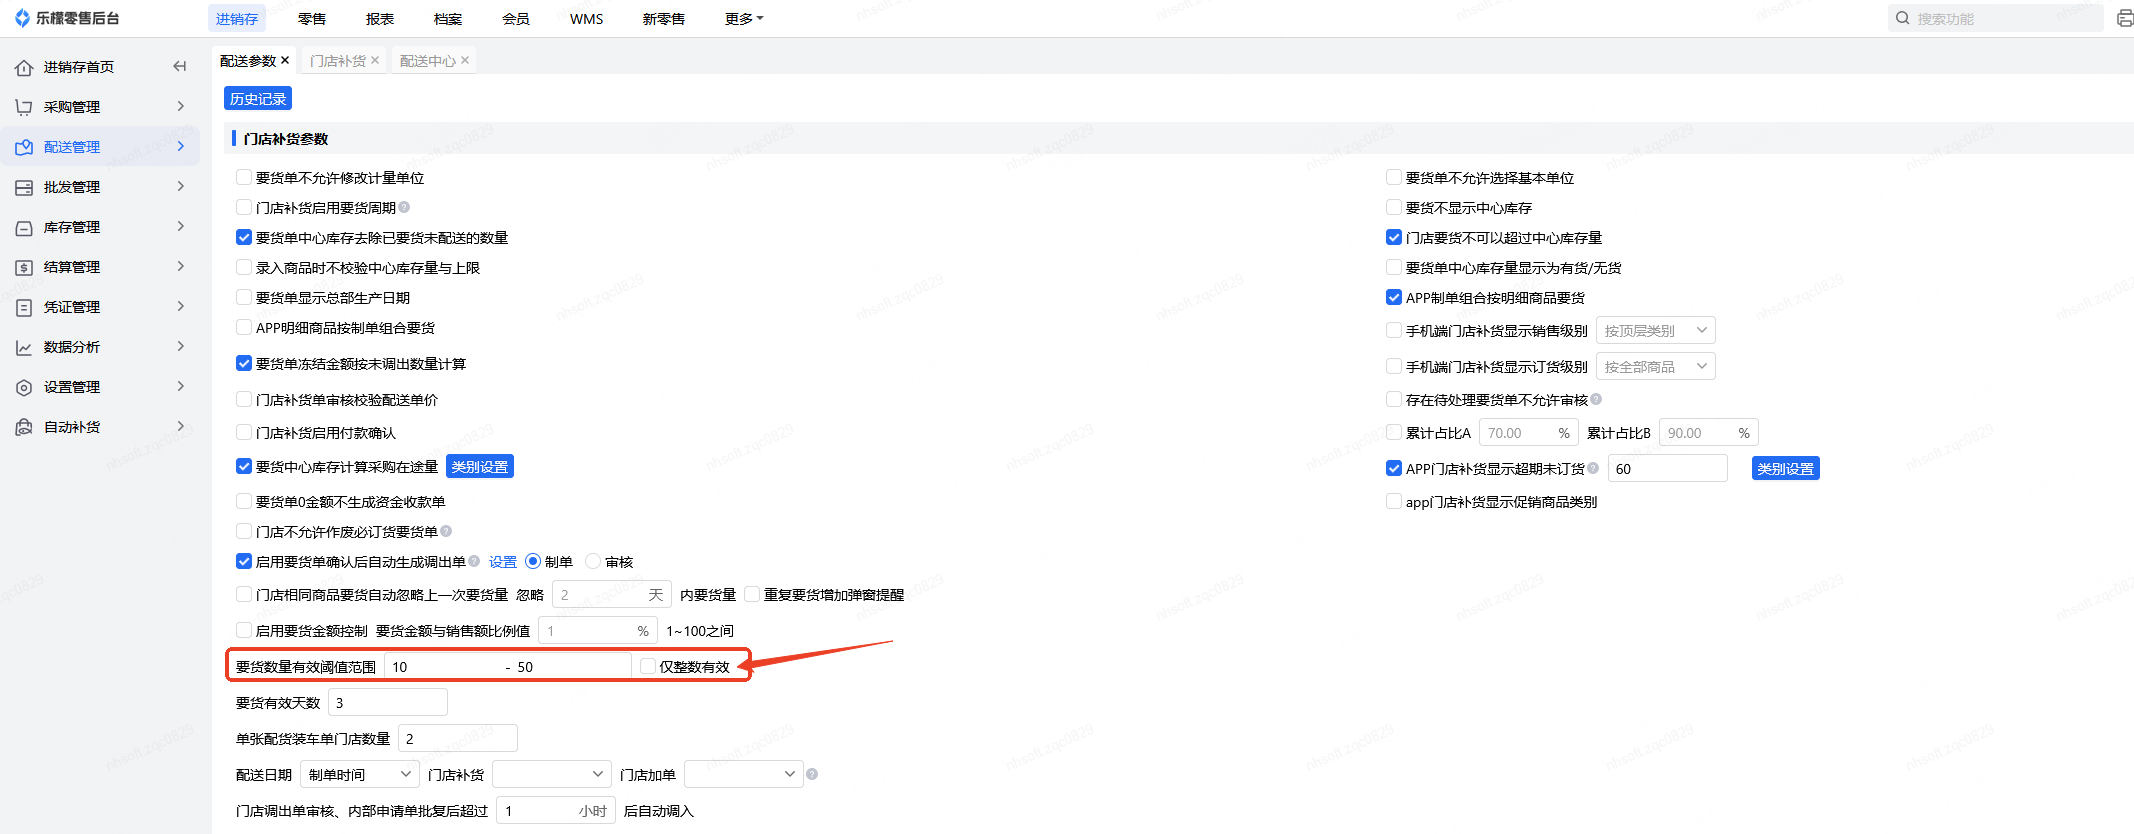
Task: Select the 审核 radio button
Action: (x=593, y=561)
